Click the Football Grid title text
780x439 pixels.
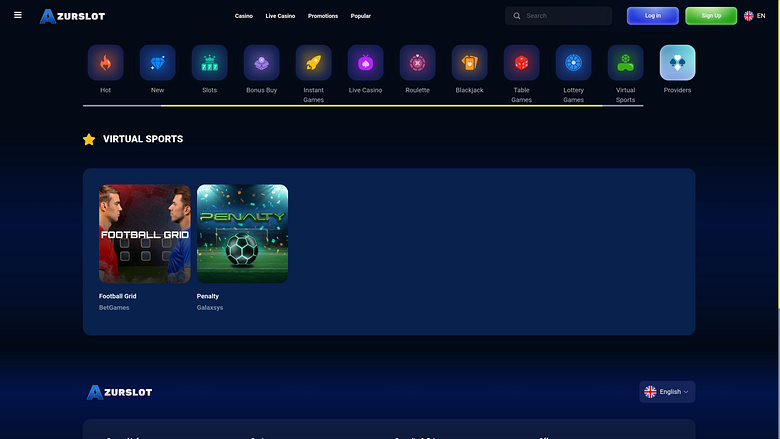click(117, 296)
